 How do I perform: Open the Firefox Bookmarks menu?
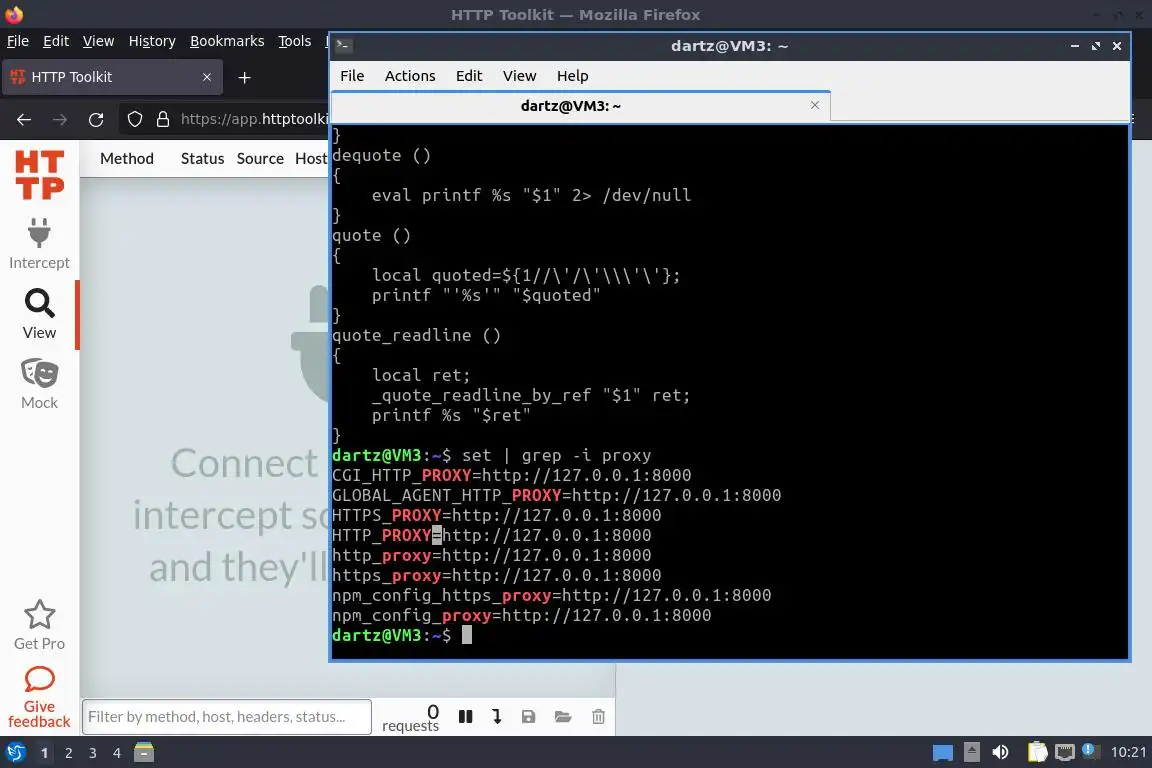coord(227,41)
